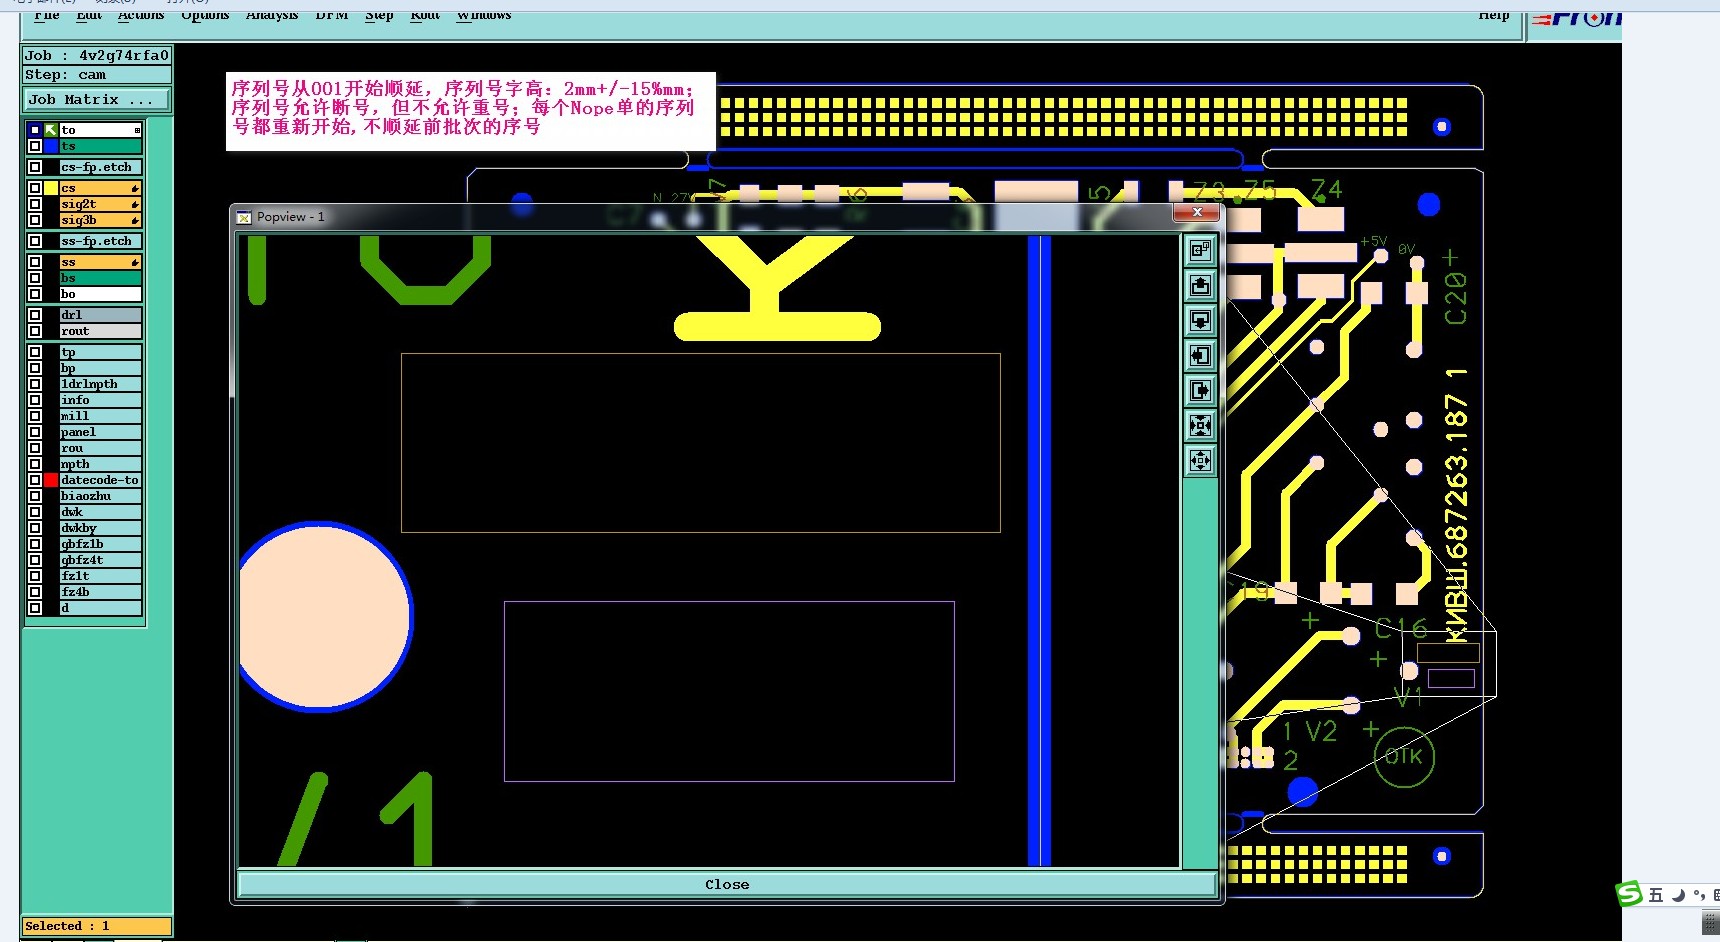The image size is (1720, 942).
Task: Click the Popview zoom-in converging arrows icon
Action: tap(1200, 426)
